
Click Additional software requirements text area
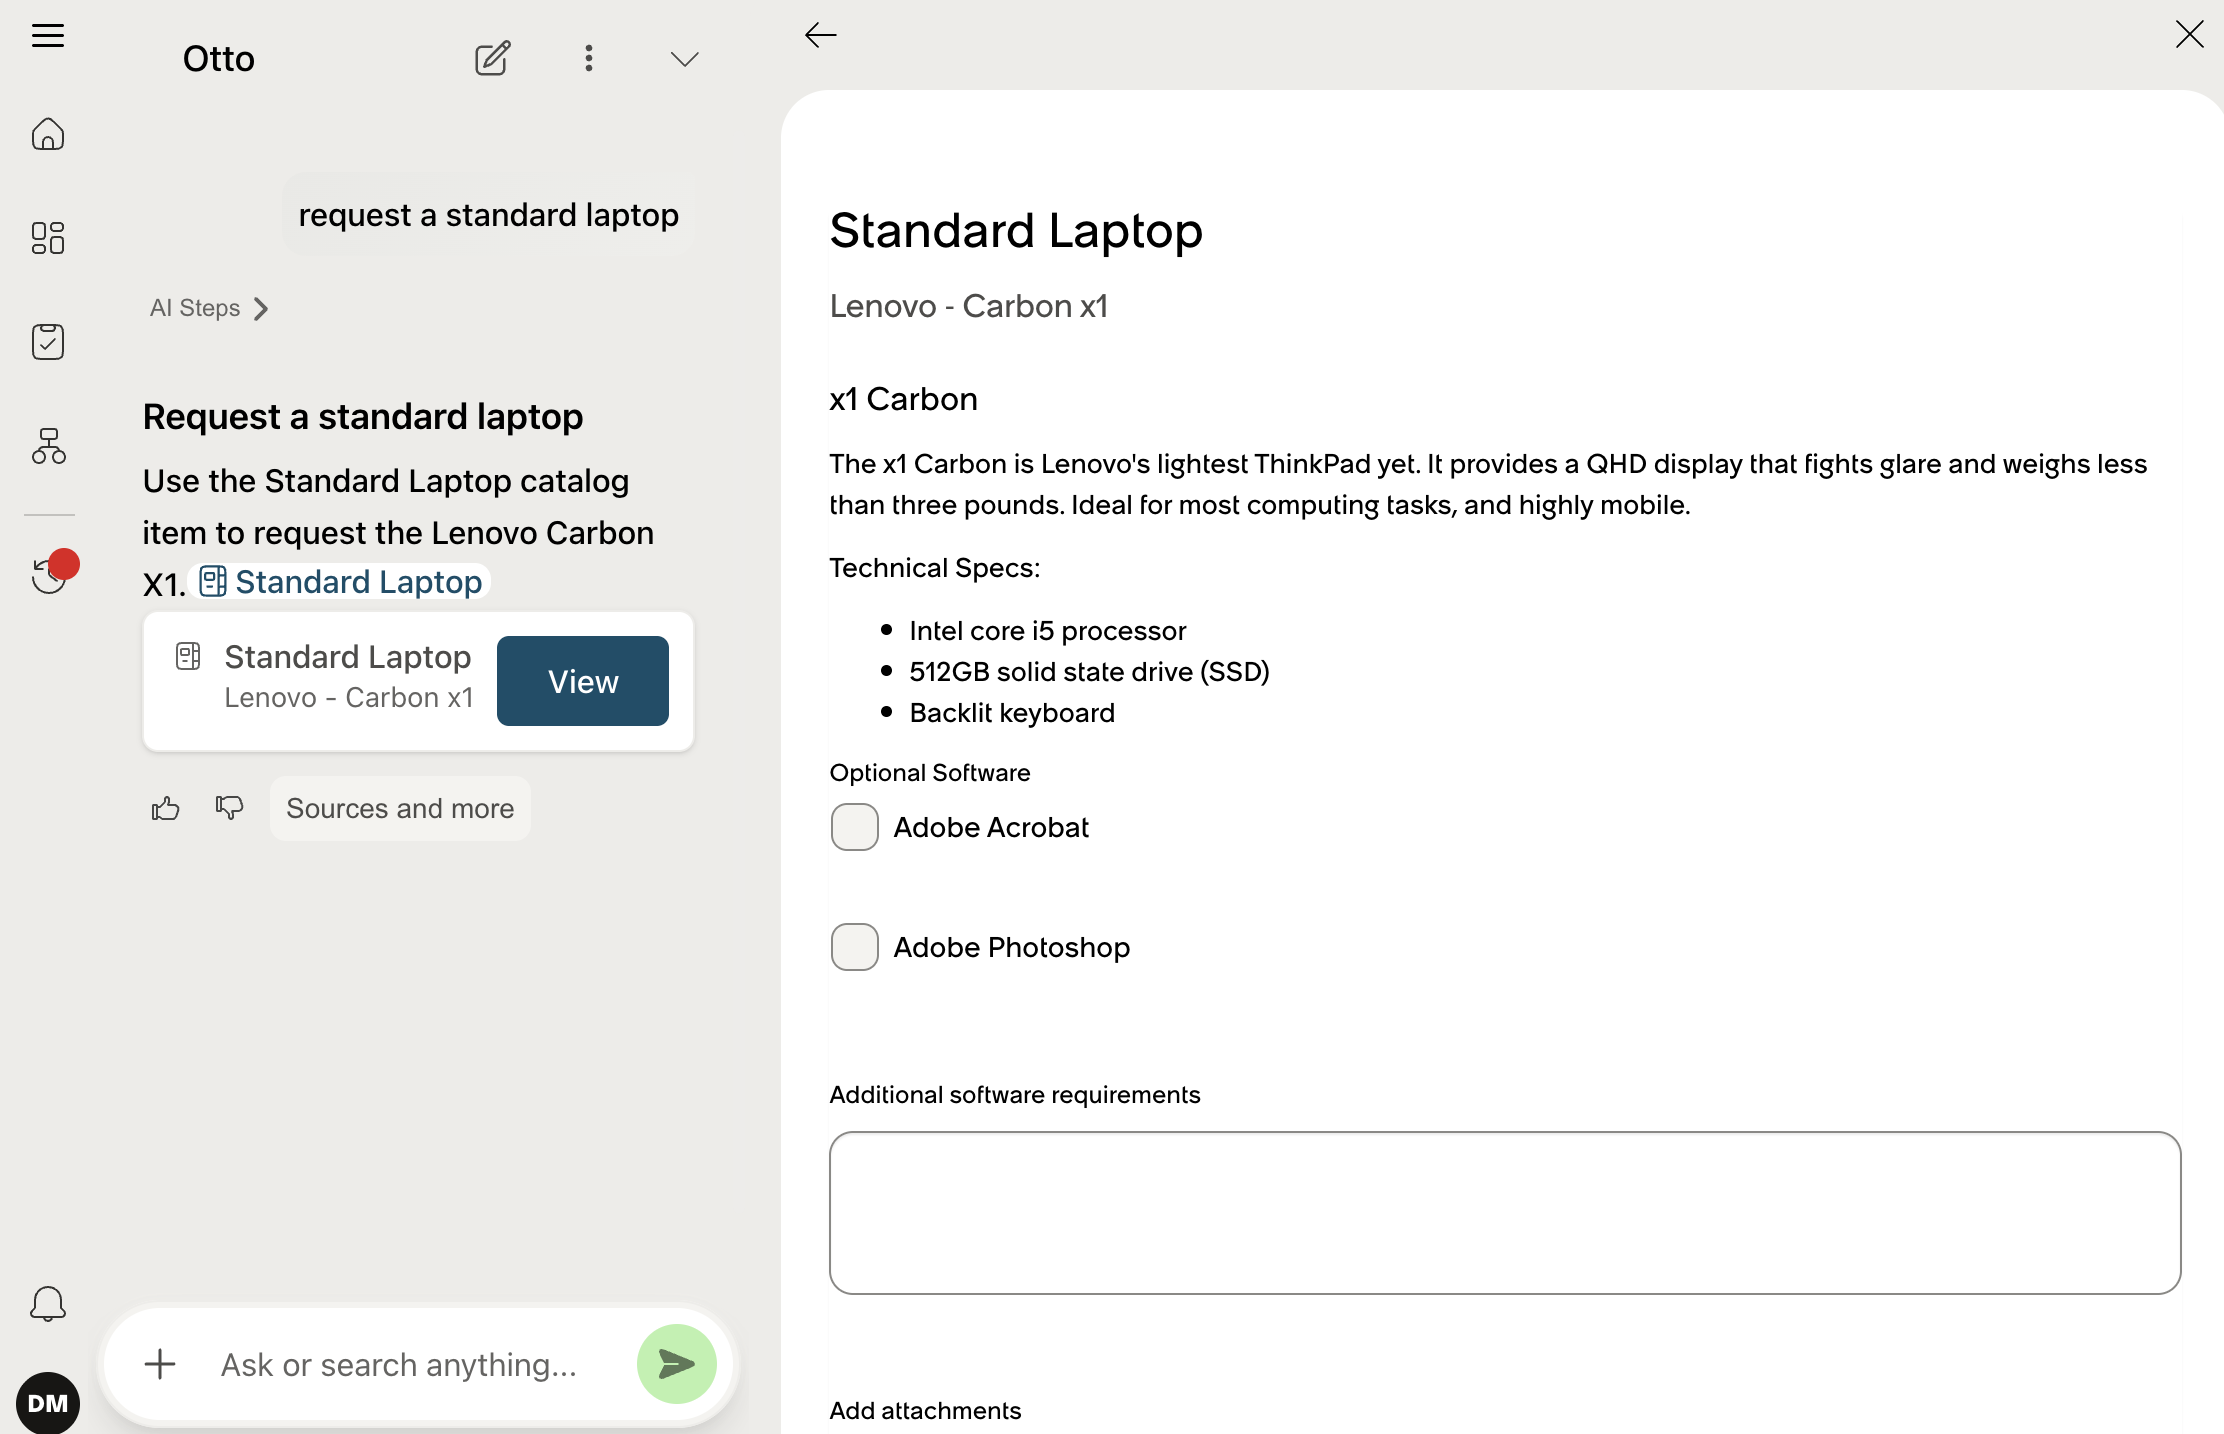click(1504, 1213)
